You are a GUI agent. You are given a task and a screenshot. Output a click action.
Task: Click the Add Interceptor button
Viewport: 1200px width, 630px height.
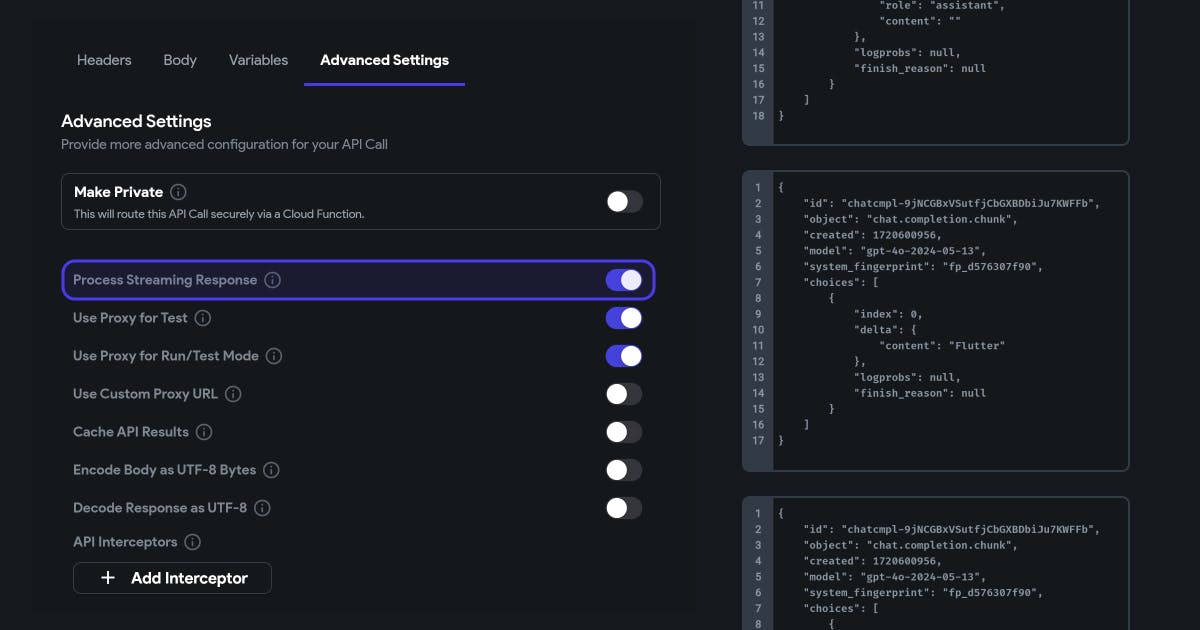(x=172, y=578)
